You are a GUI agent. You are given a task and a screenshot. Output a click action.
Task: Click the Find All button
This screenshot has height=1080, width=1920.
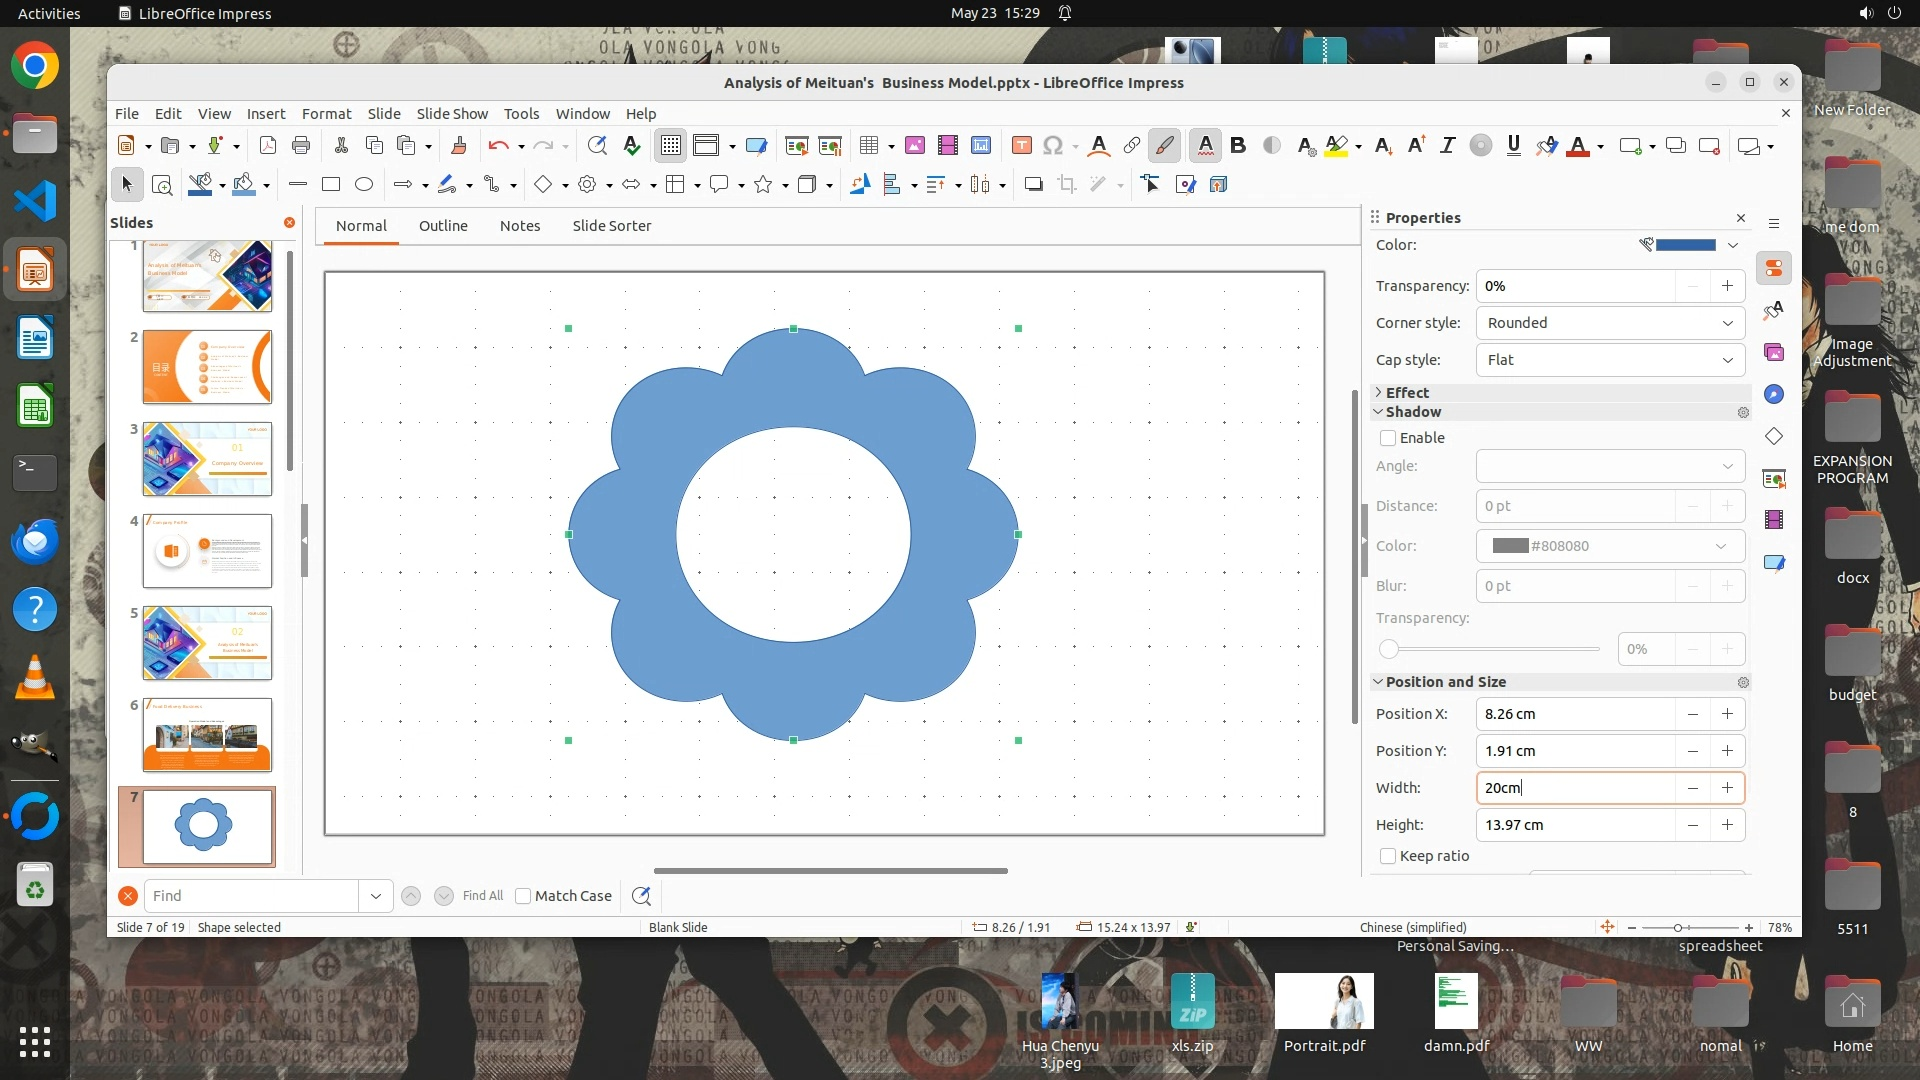click(483, 896)
